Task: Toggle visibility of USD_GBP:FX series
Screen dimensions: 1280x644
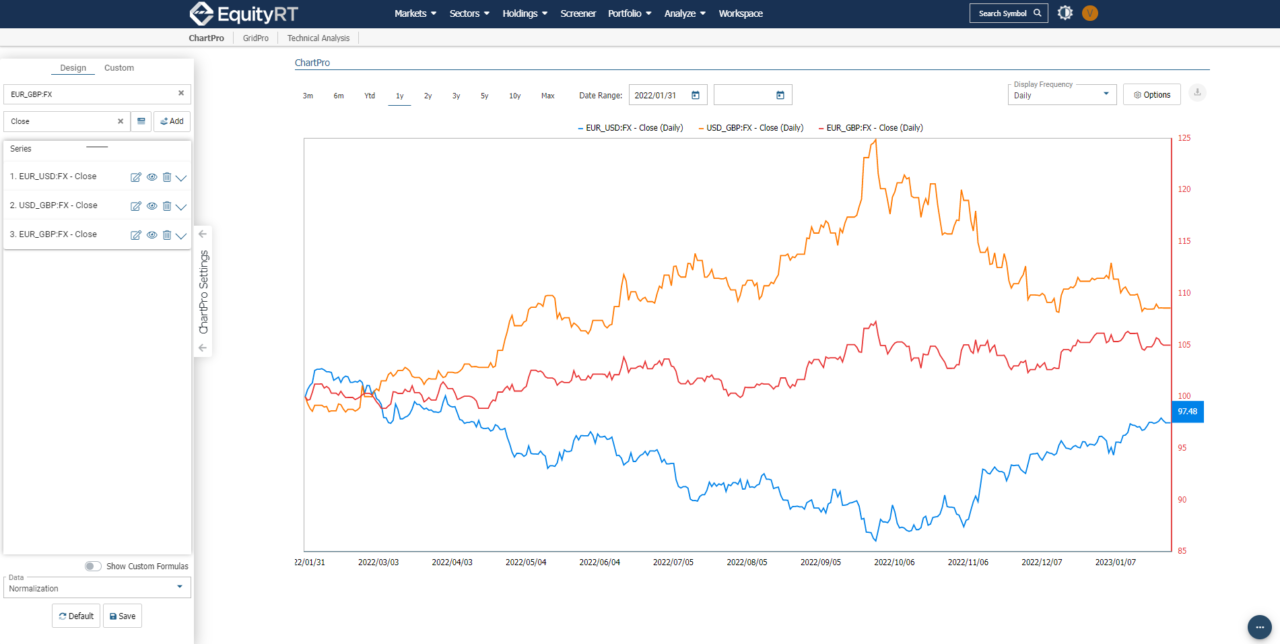Action: coord(151,206)
